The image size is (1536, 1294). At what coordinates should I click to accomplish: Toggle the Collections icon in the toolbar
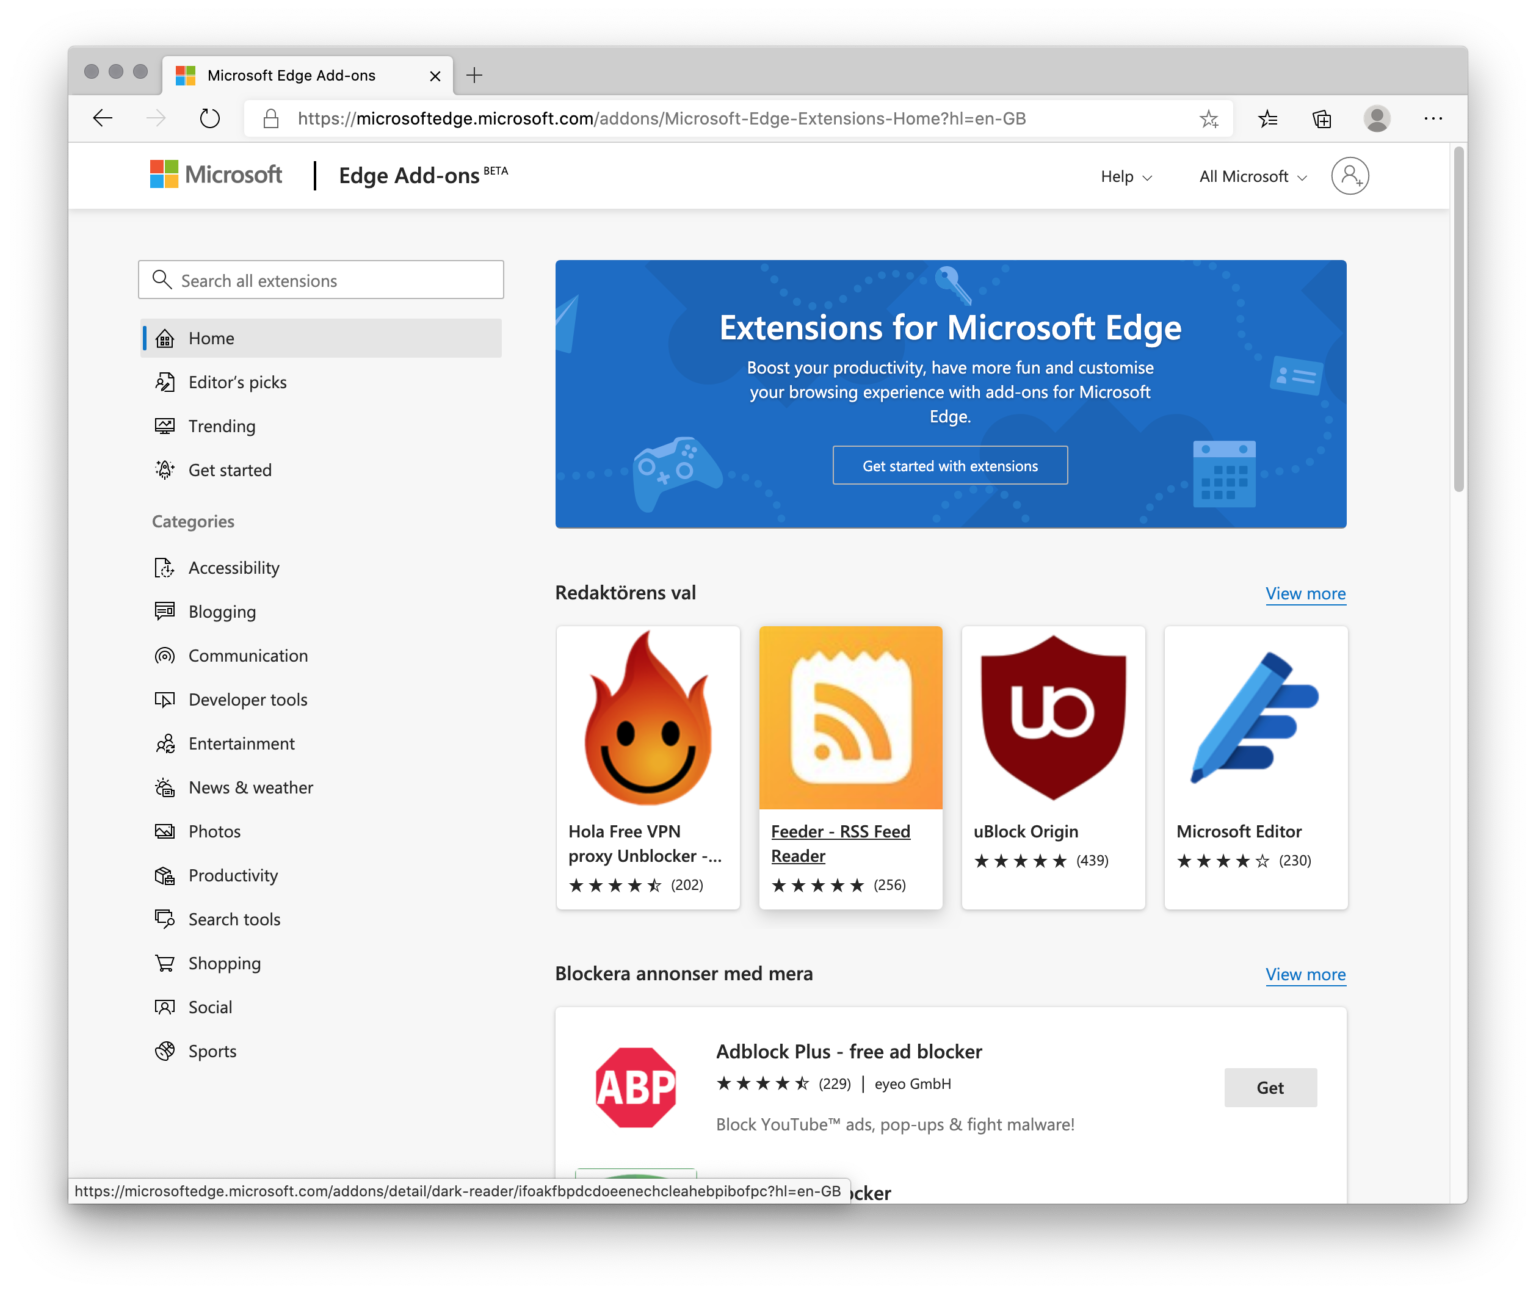point(1321,118)
